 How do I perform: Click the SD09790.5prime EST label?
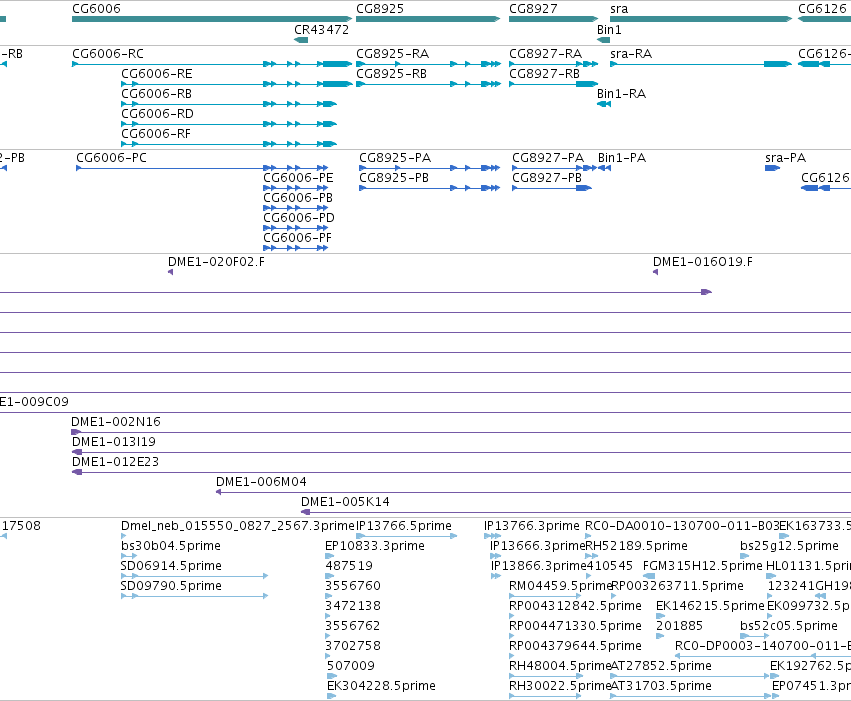point(171,587)
